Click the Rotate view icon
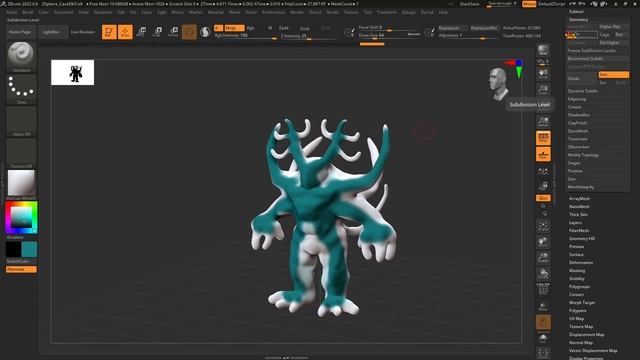The width and height of the screenshot is (640, 360). coord(543,274)
